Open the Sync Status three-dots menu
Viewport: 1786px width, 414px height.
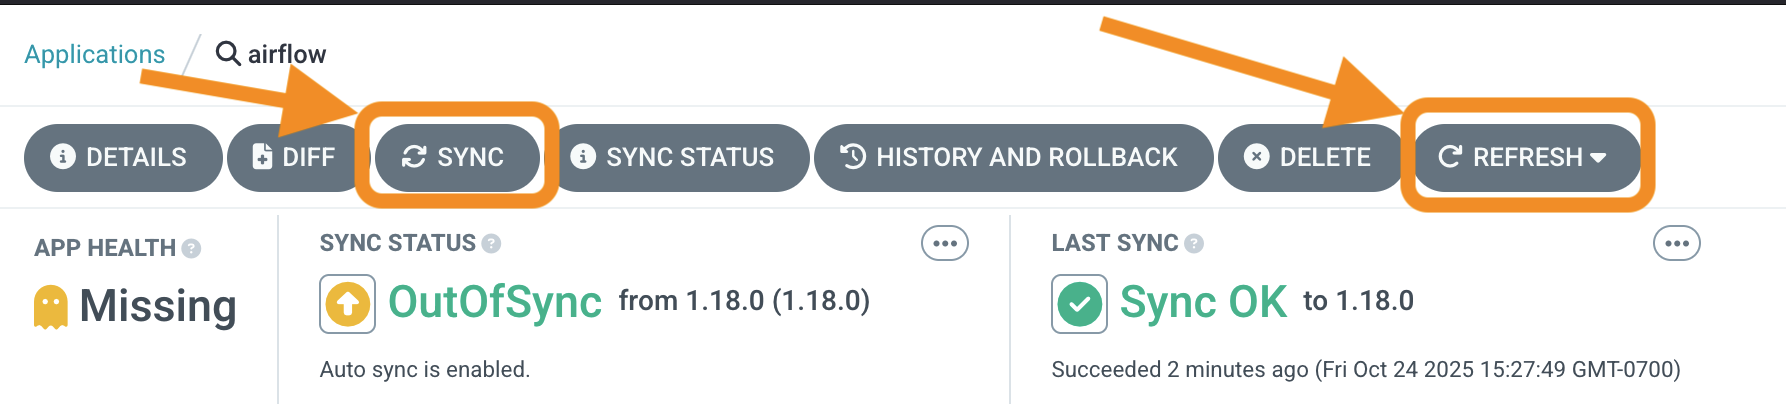click(x=944, y=243)
